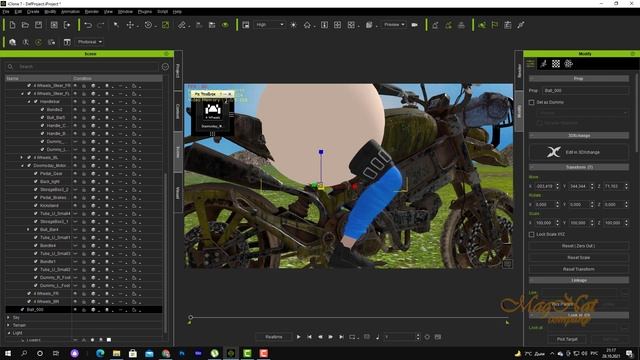This screenshot has width=640, height=360.
Task: Click the Redo arrow icon
Action: tap(100, 25)
